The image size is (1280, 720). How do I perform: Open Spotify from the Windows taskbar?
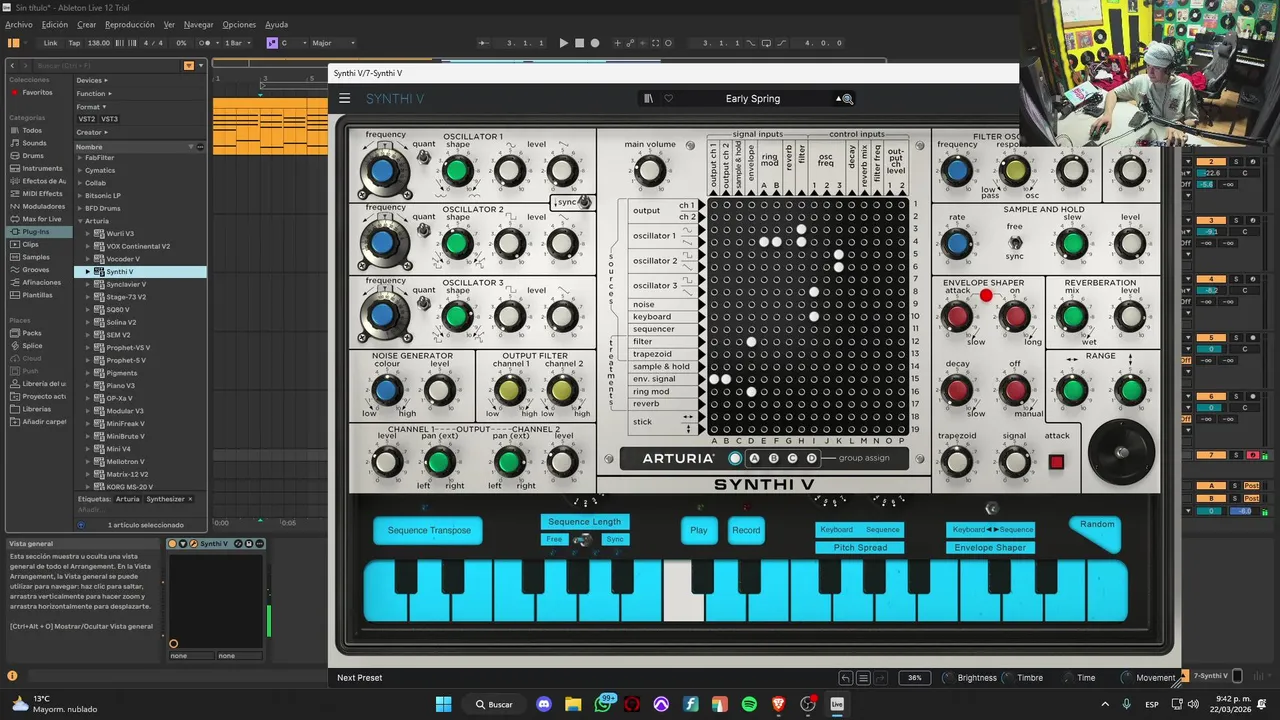pos(749,704)
